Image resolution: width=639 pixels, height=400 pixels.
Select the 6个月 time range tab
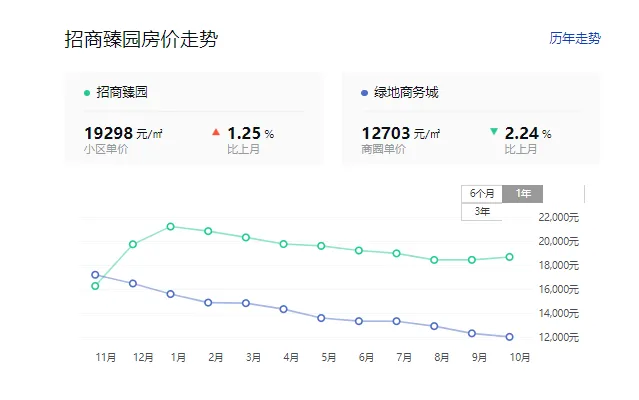[482, 193]
